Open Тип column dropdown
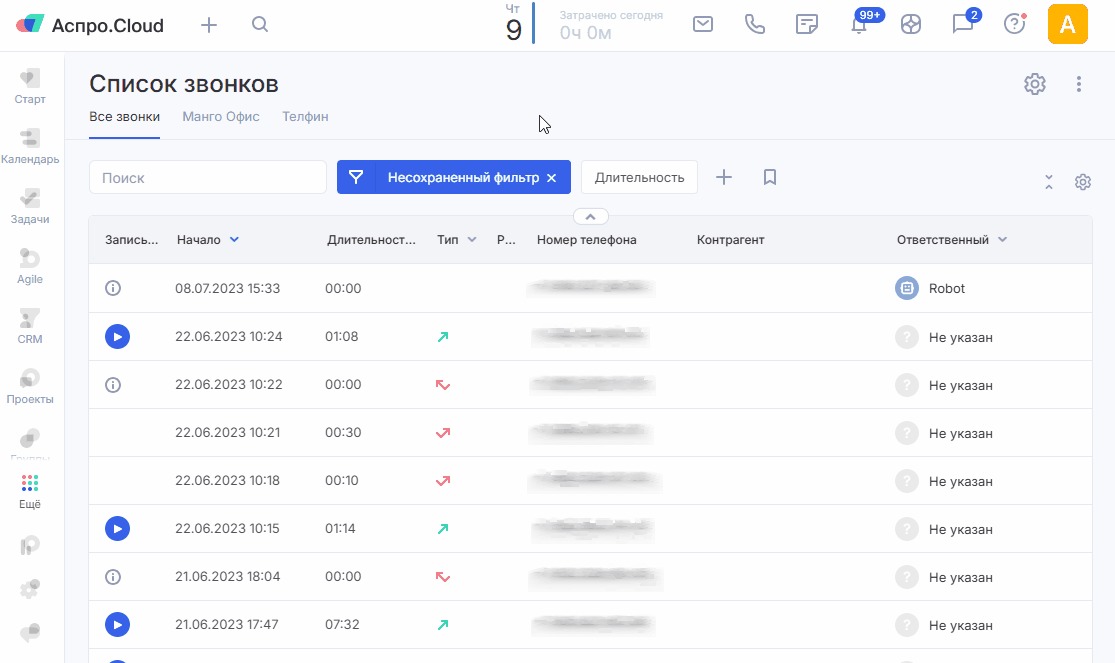The image size is (1115, 663). (471, 240)
